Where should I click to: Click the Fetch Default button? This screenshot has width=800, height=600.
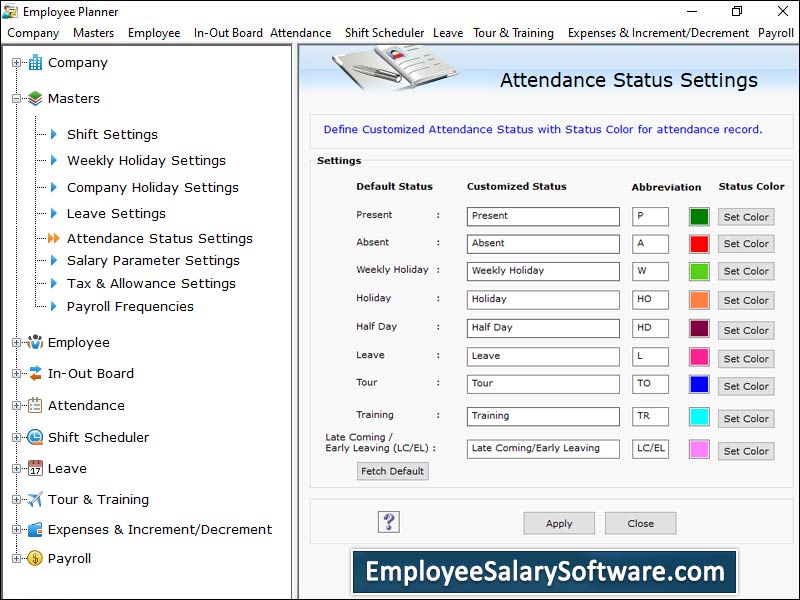click(393, 471)
